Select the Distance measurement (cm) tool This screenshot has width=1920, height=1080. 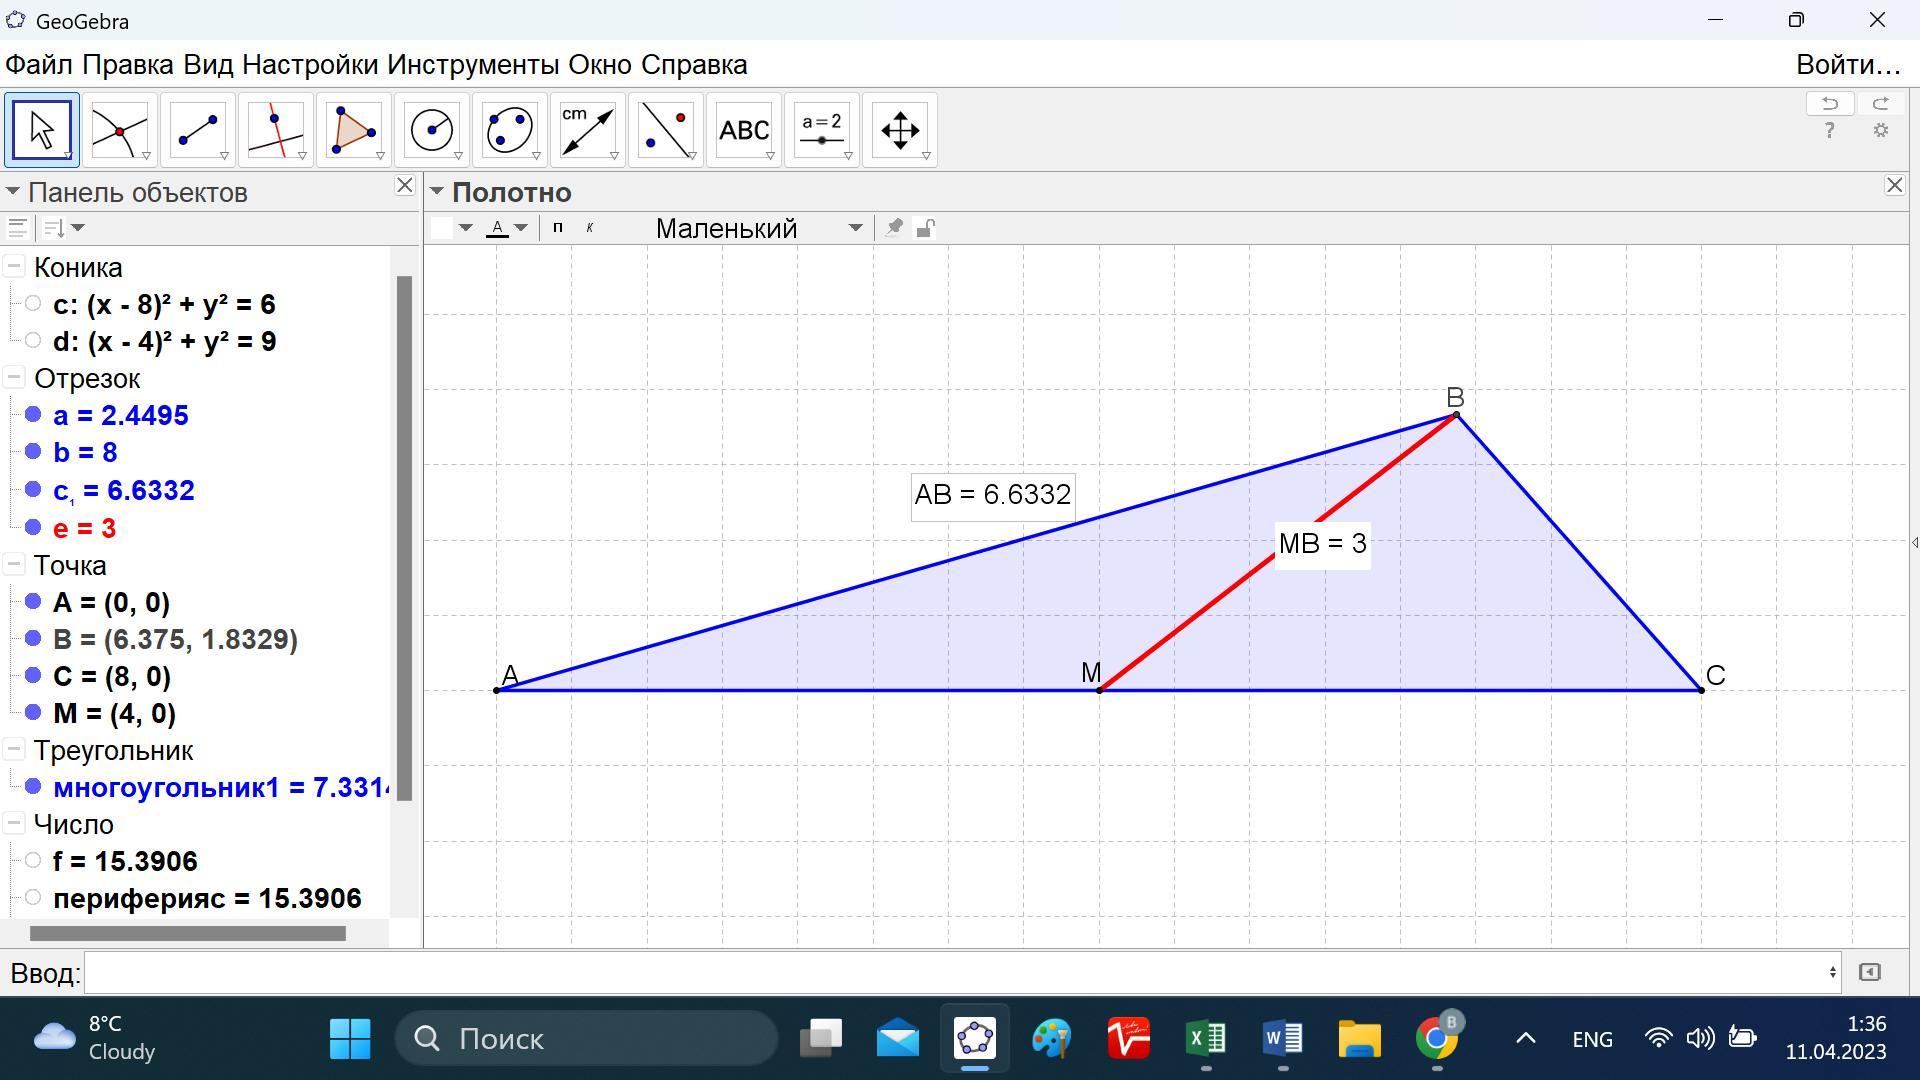click(587, 130)
